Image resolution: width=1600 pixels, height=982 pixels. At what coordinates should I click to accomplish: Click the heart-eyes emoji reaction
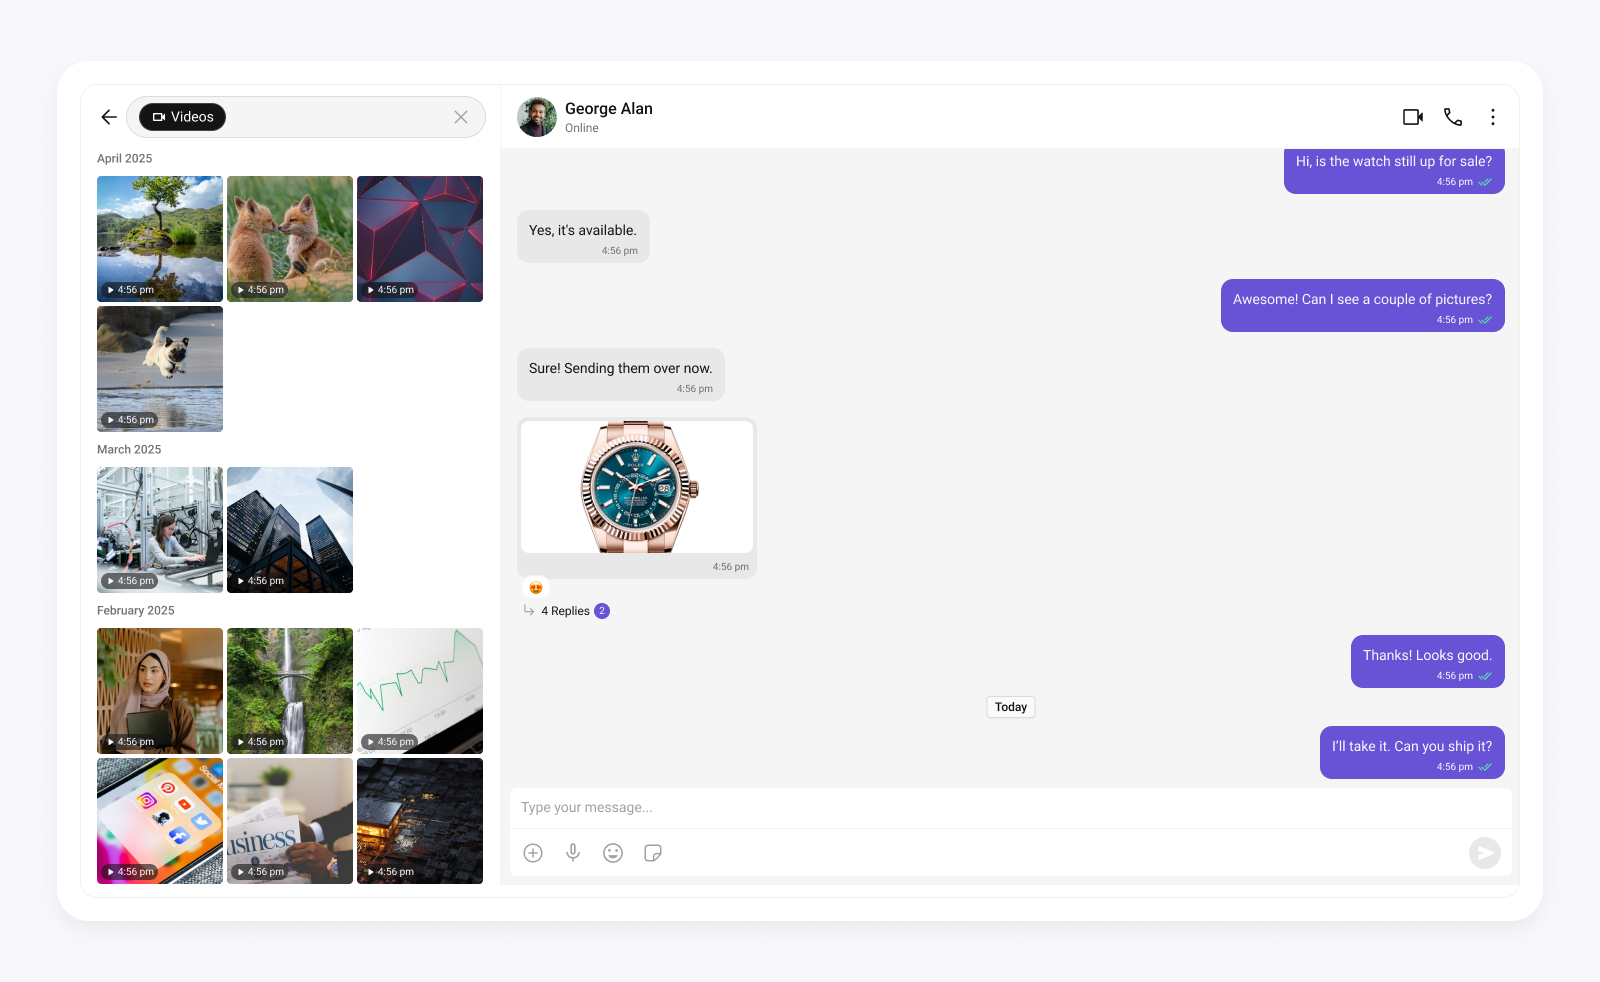pos(536,587)
